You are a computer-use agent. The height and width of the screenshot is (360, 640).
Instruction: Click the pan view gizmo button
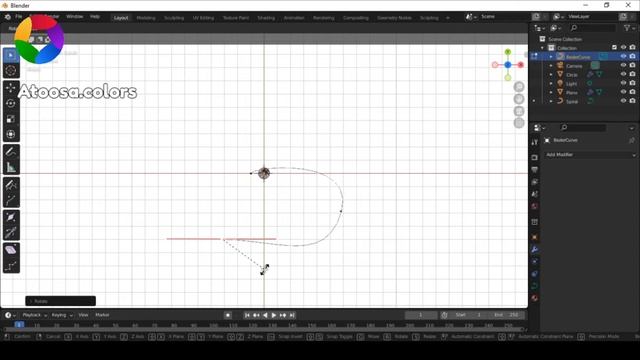tap(519, 99)
